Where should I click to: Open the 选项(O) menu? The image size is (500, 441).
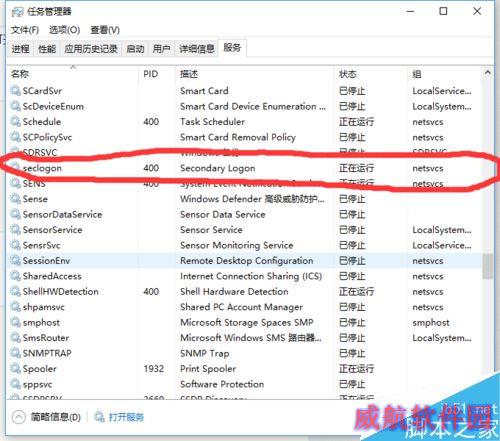tap(64, 30)
